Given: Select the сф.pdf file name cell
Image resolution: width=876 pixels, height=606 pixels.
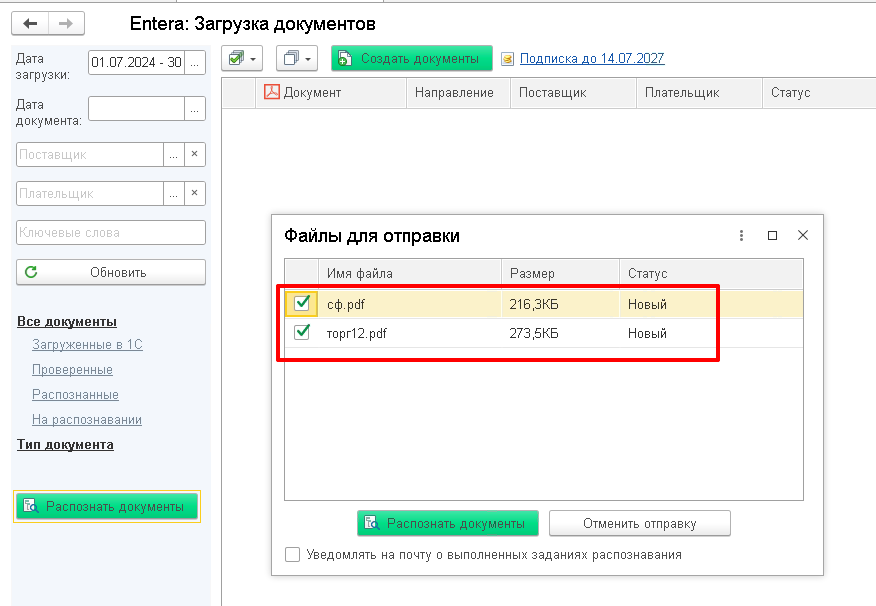Looking at the screenshot, I should click(410, 304).
